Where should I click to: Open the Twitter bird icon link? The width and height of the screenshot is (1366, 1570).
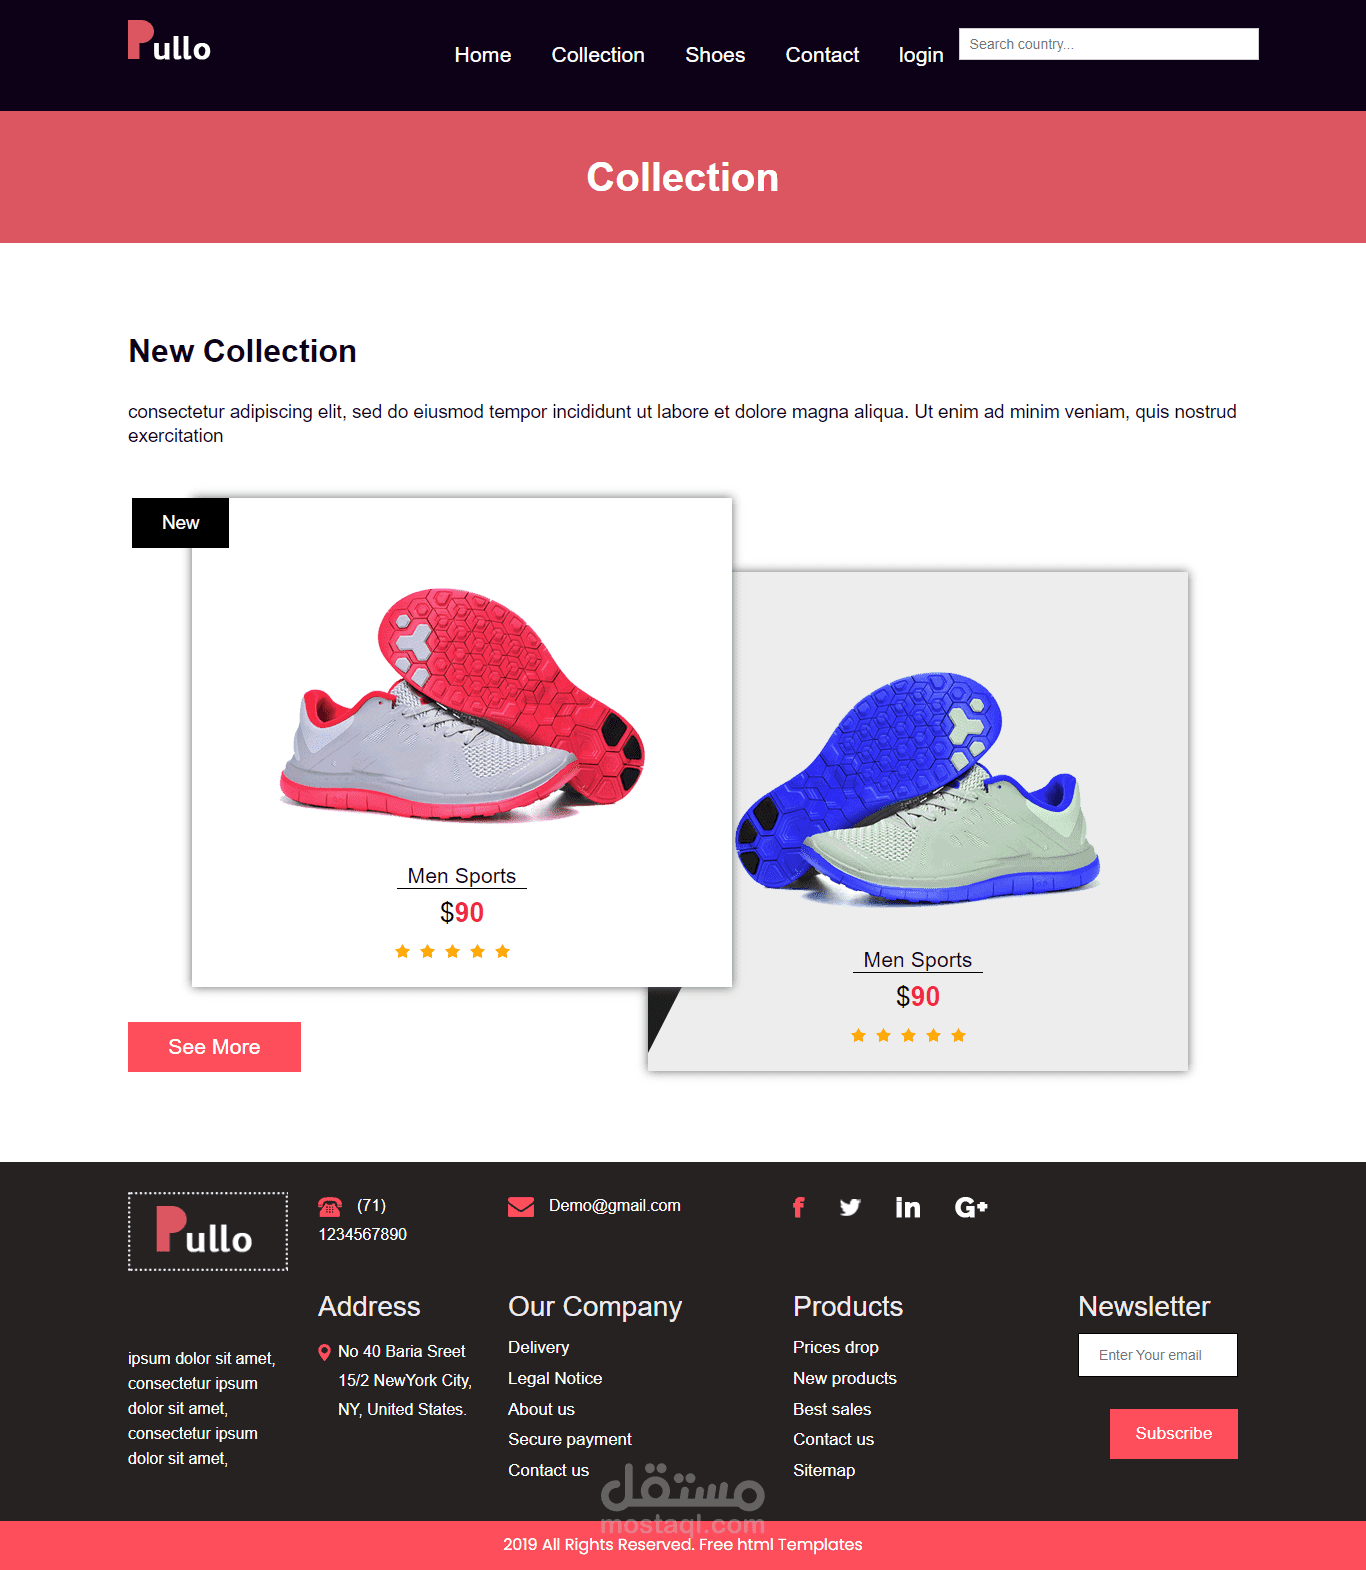point(850,1207)
